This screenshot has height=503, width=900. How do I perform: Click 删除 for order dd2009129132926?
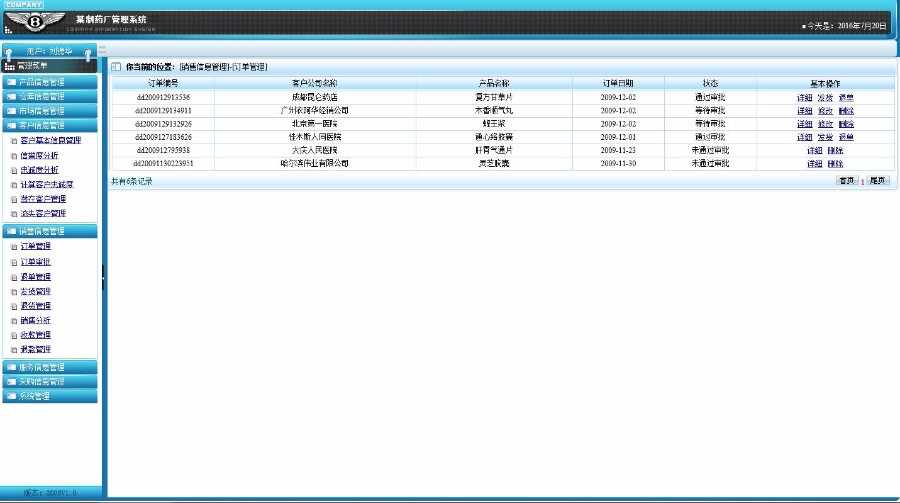click(846, 124)
